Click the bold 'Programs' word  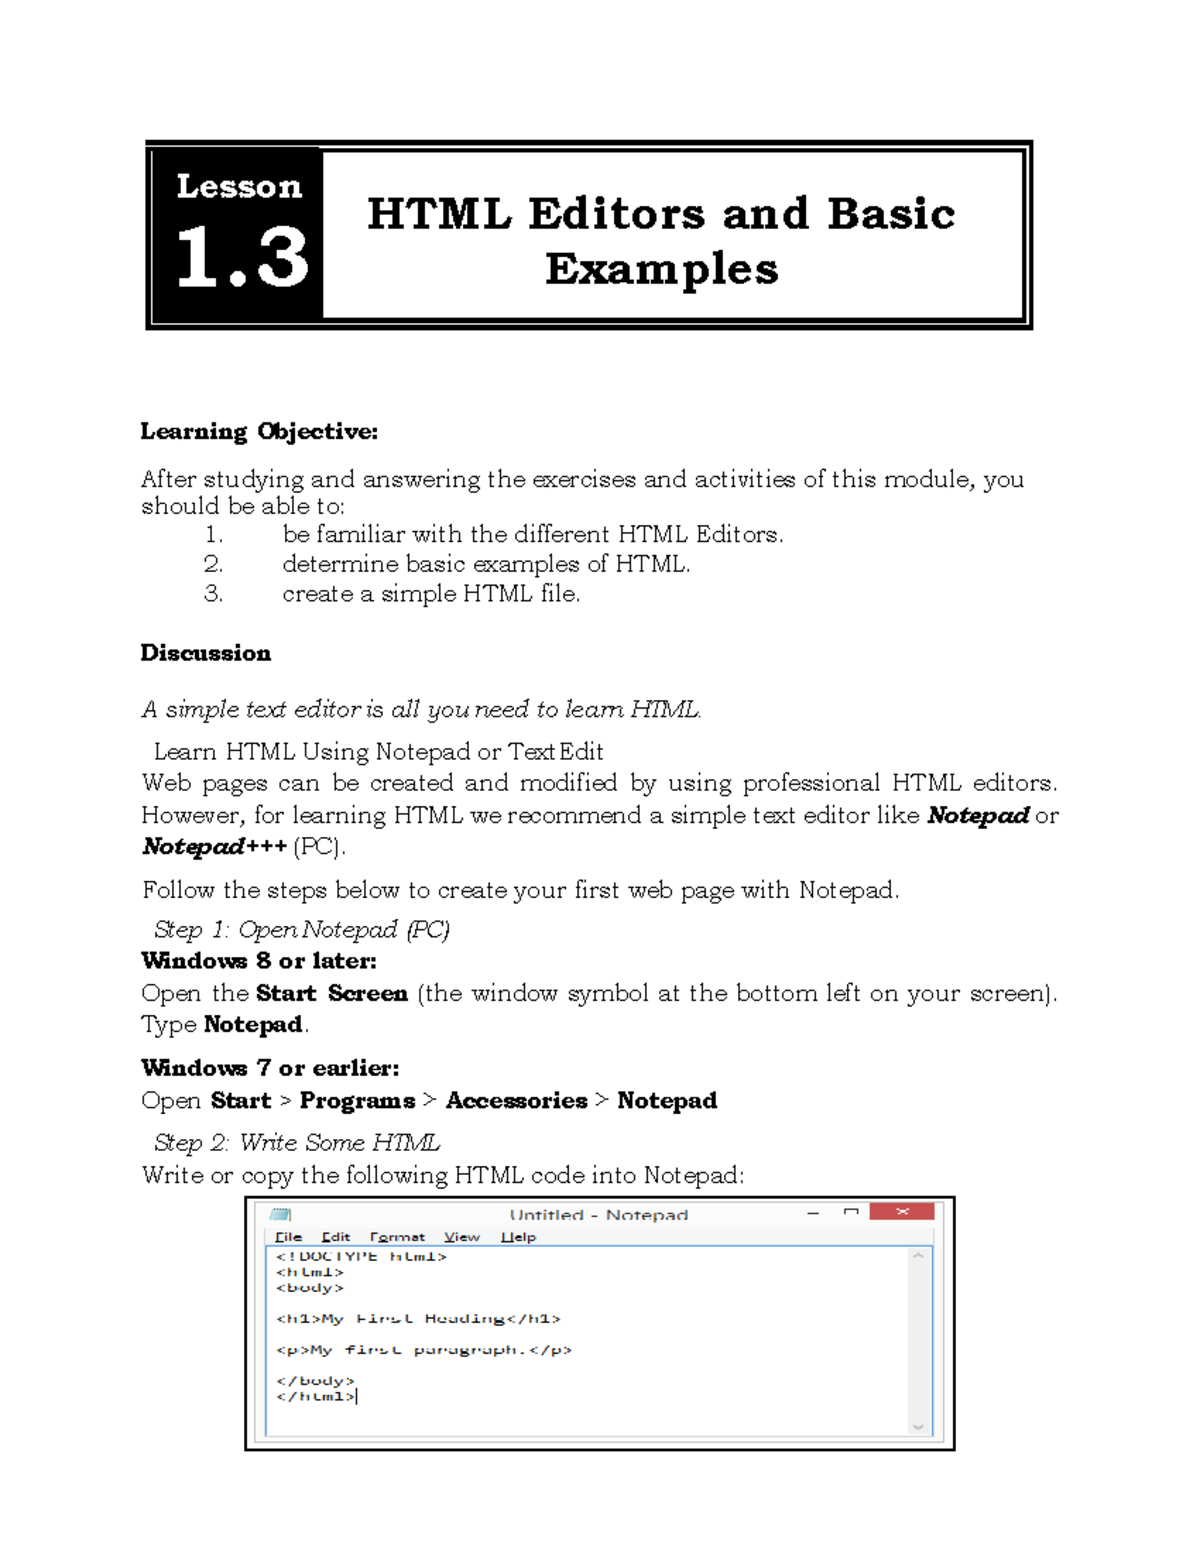click(x=357, y=1101)
